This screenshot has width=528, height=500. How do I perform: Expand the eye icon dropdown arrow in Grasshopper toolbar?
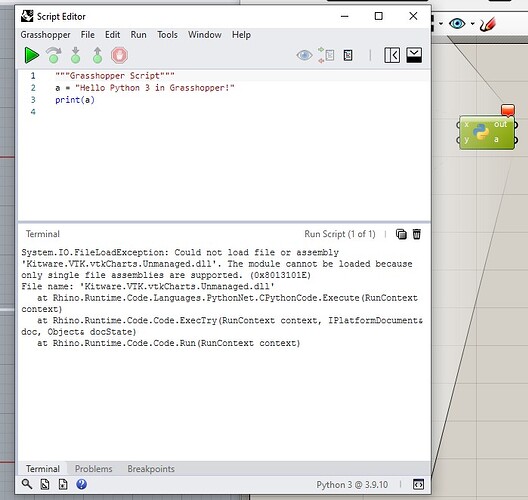(473, 24)
